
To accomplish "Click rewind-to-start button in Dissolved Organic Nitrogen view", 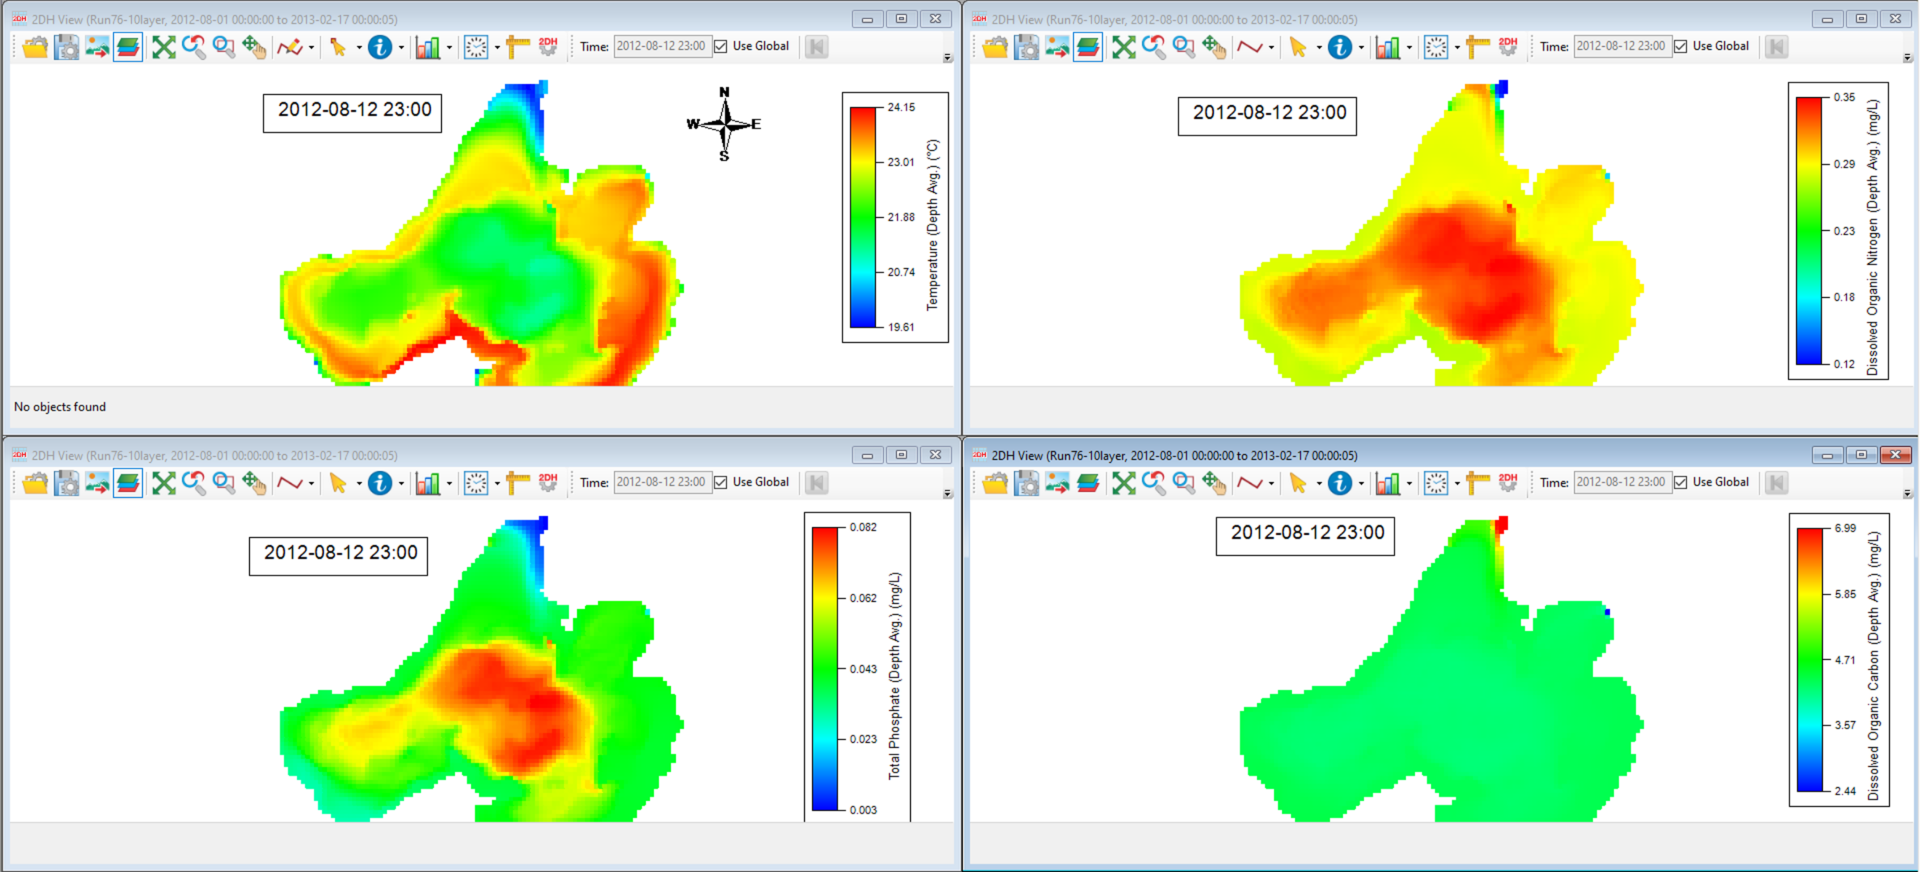I will click(1776, 47).
